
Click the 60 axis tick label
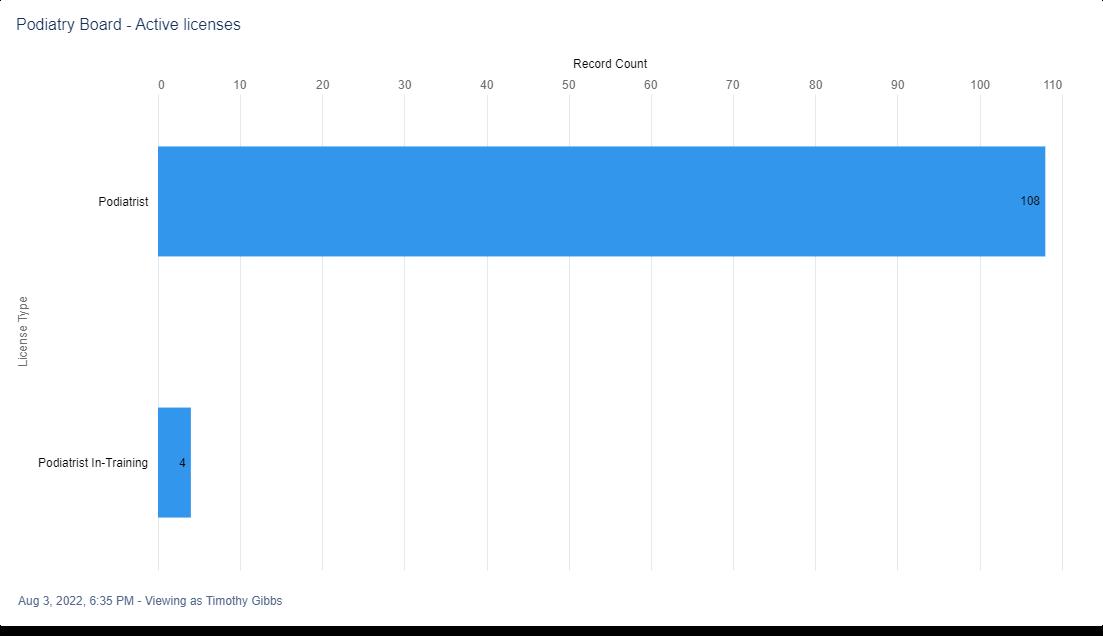click(x=651, y=85)
